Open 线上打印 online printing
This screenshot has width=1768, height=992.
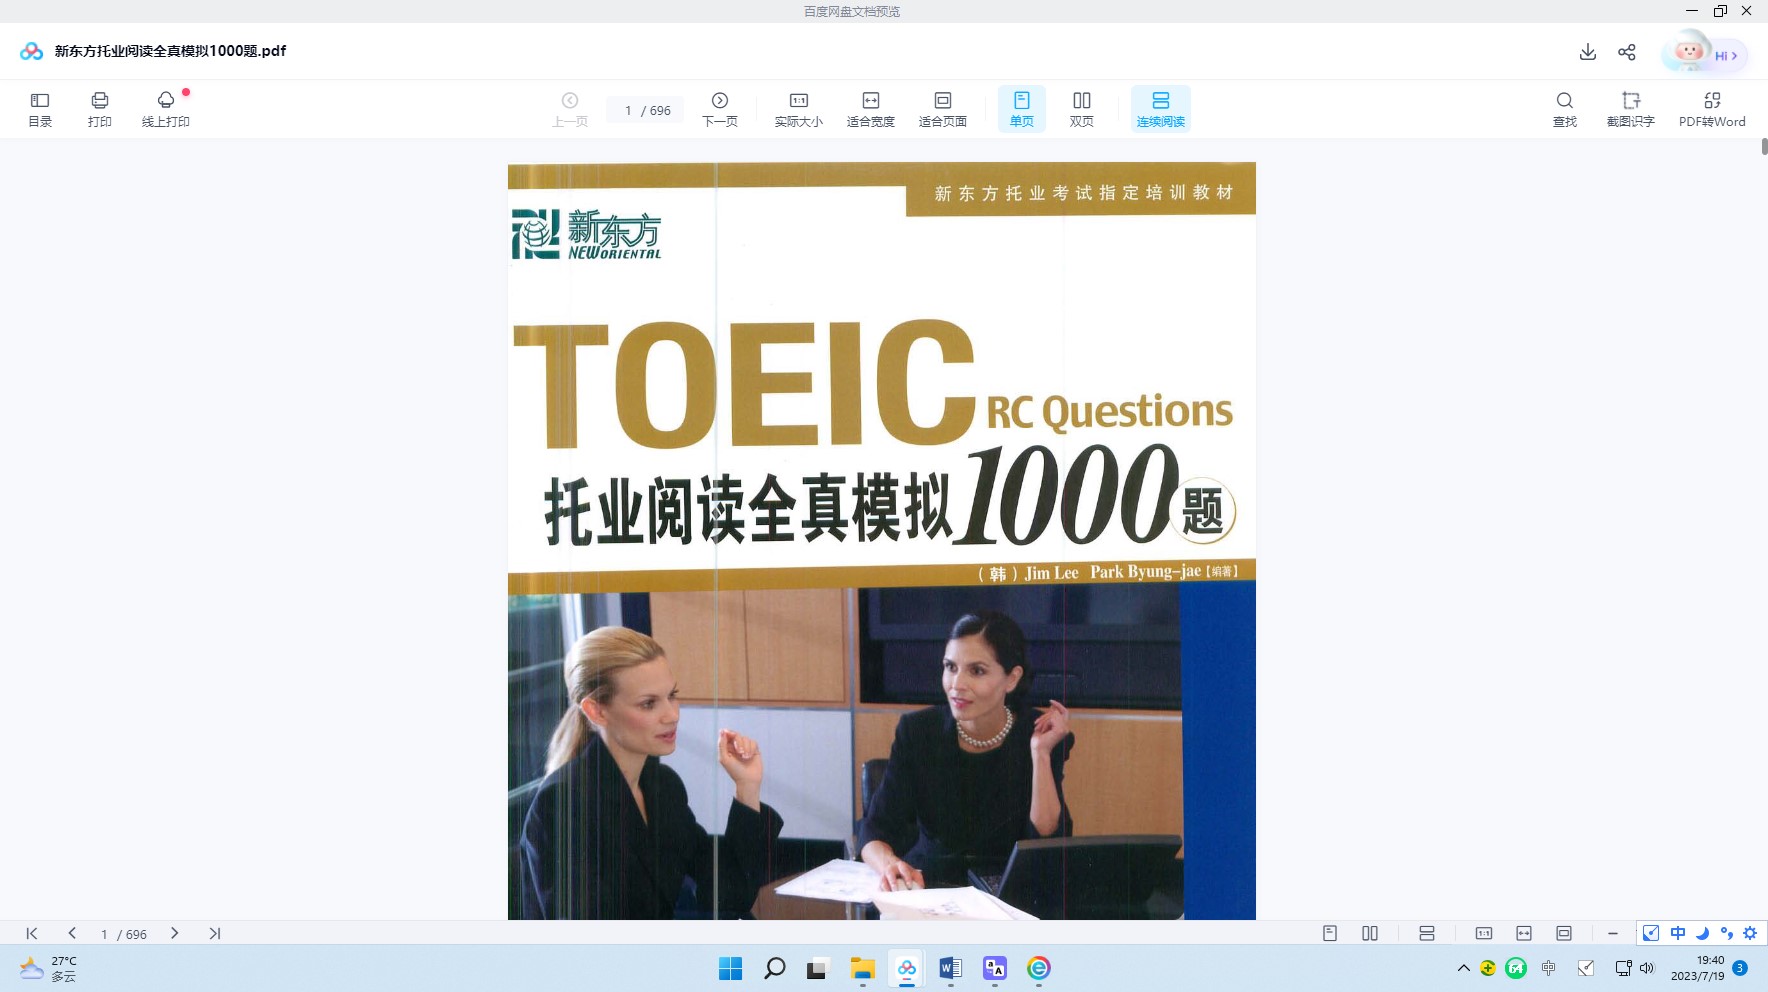(x=166, y=109)
